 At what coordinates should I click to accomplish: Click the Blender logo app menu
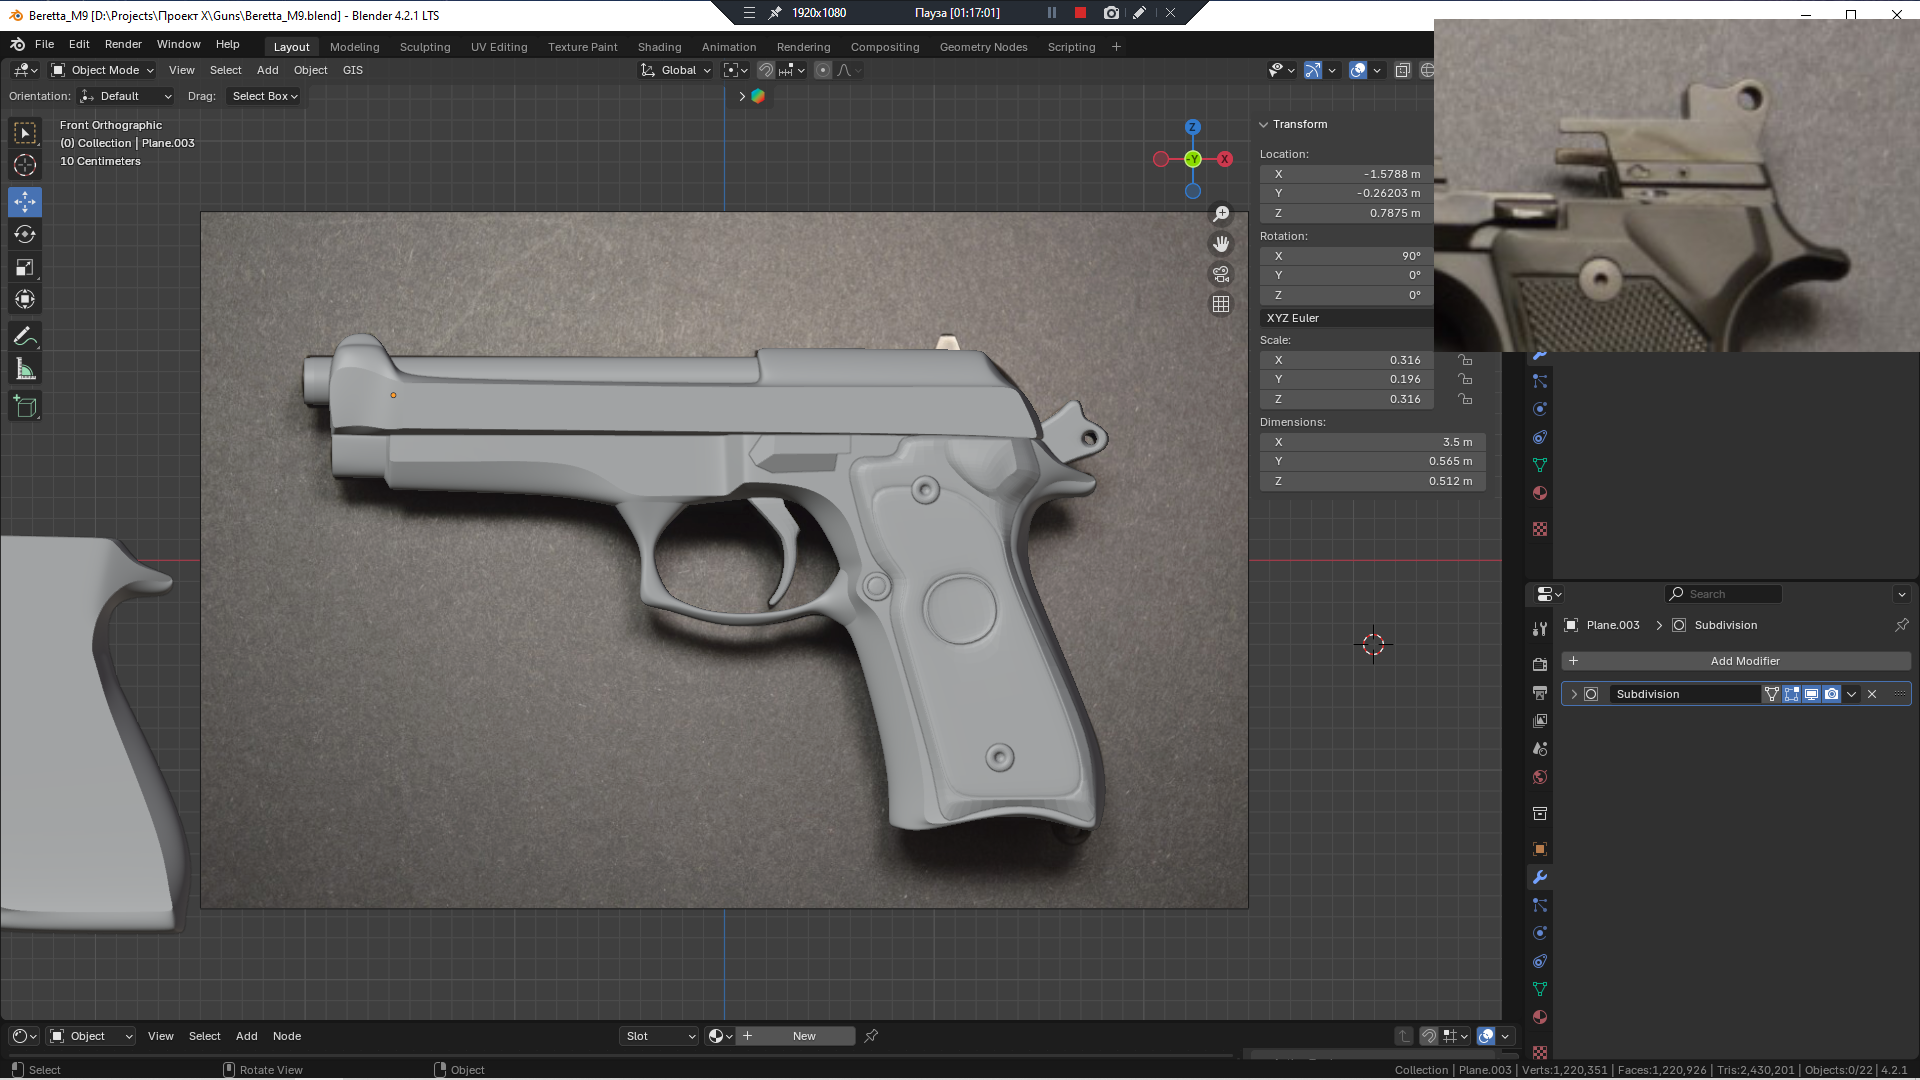point(18,44)
